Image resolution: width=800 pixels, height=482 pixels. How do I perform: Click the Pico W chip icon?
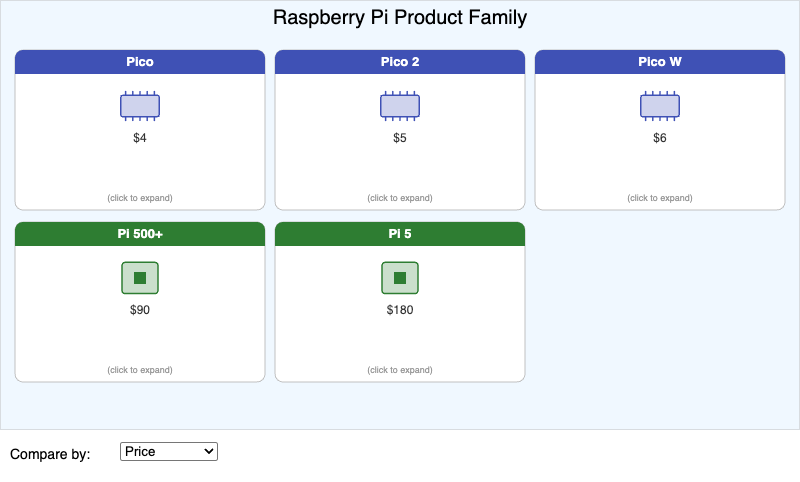[660, 106]
